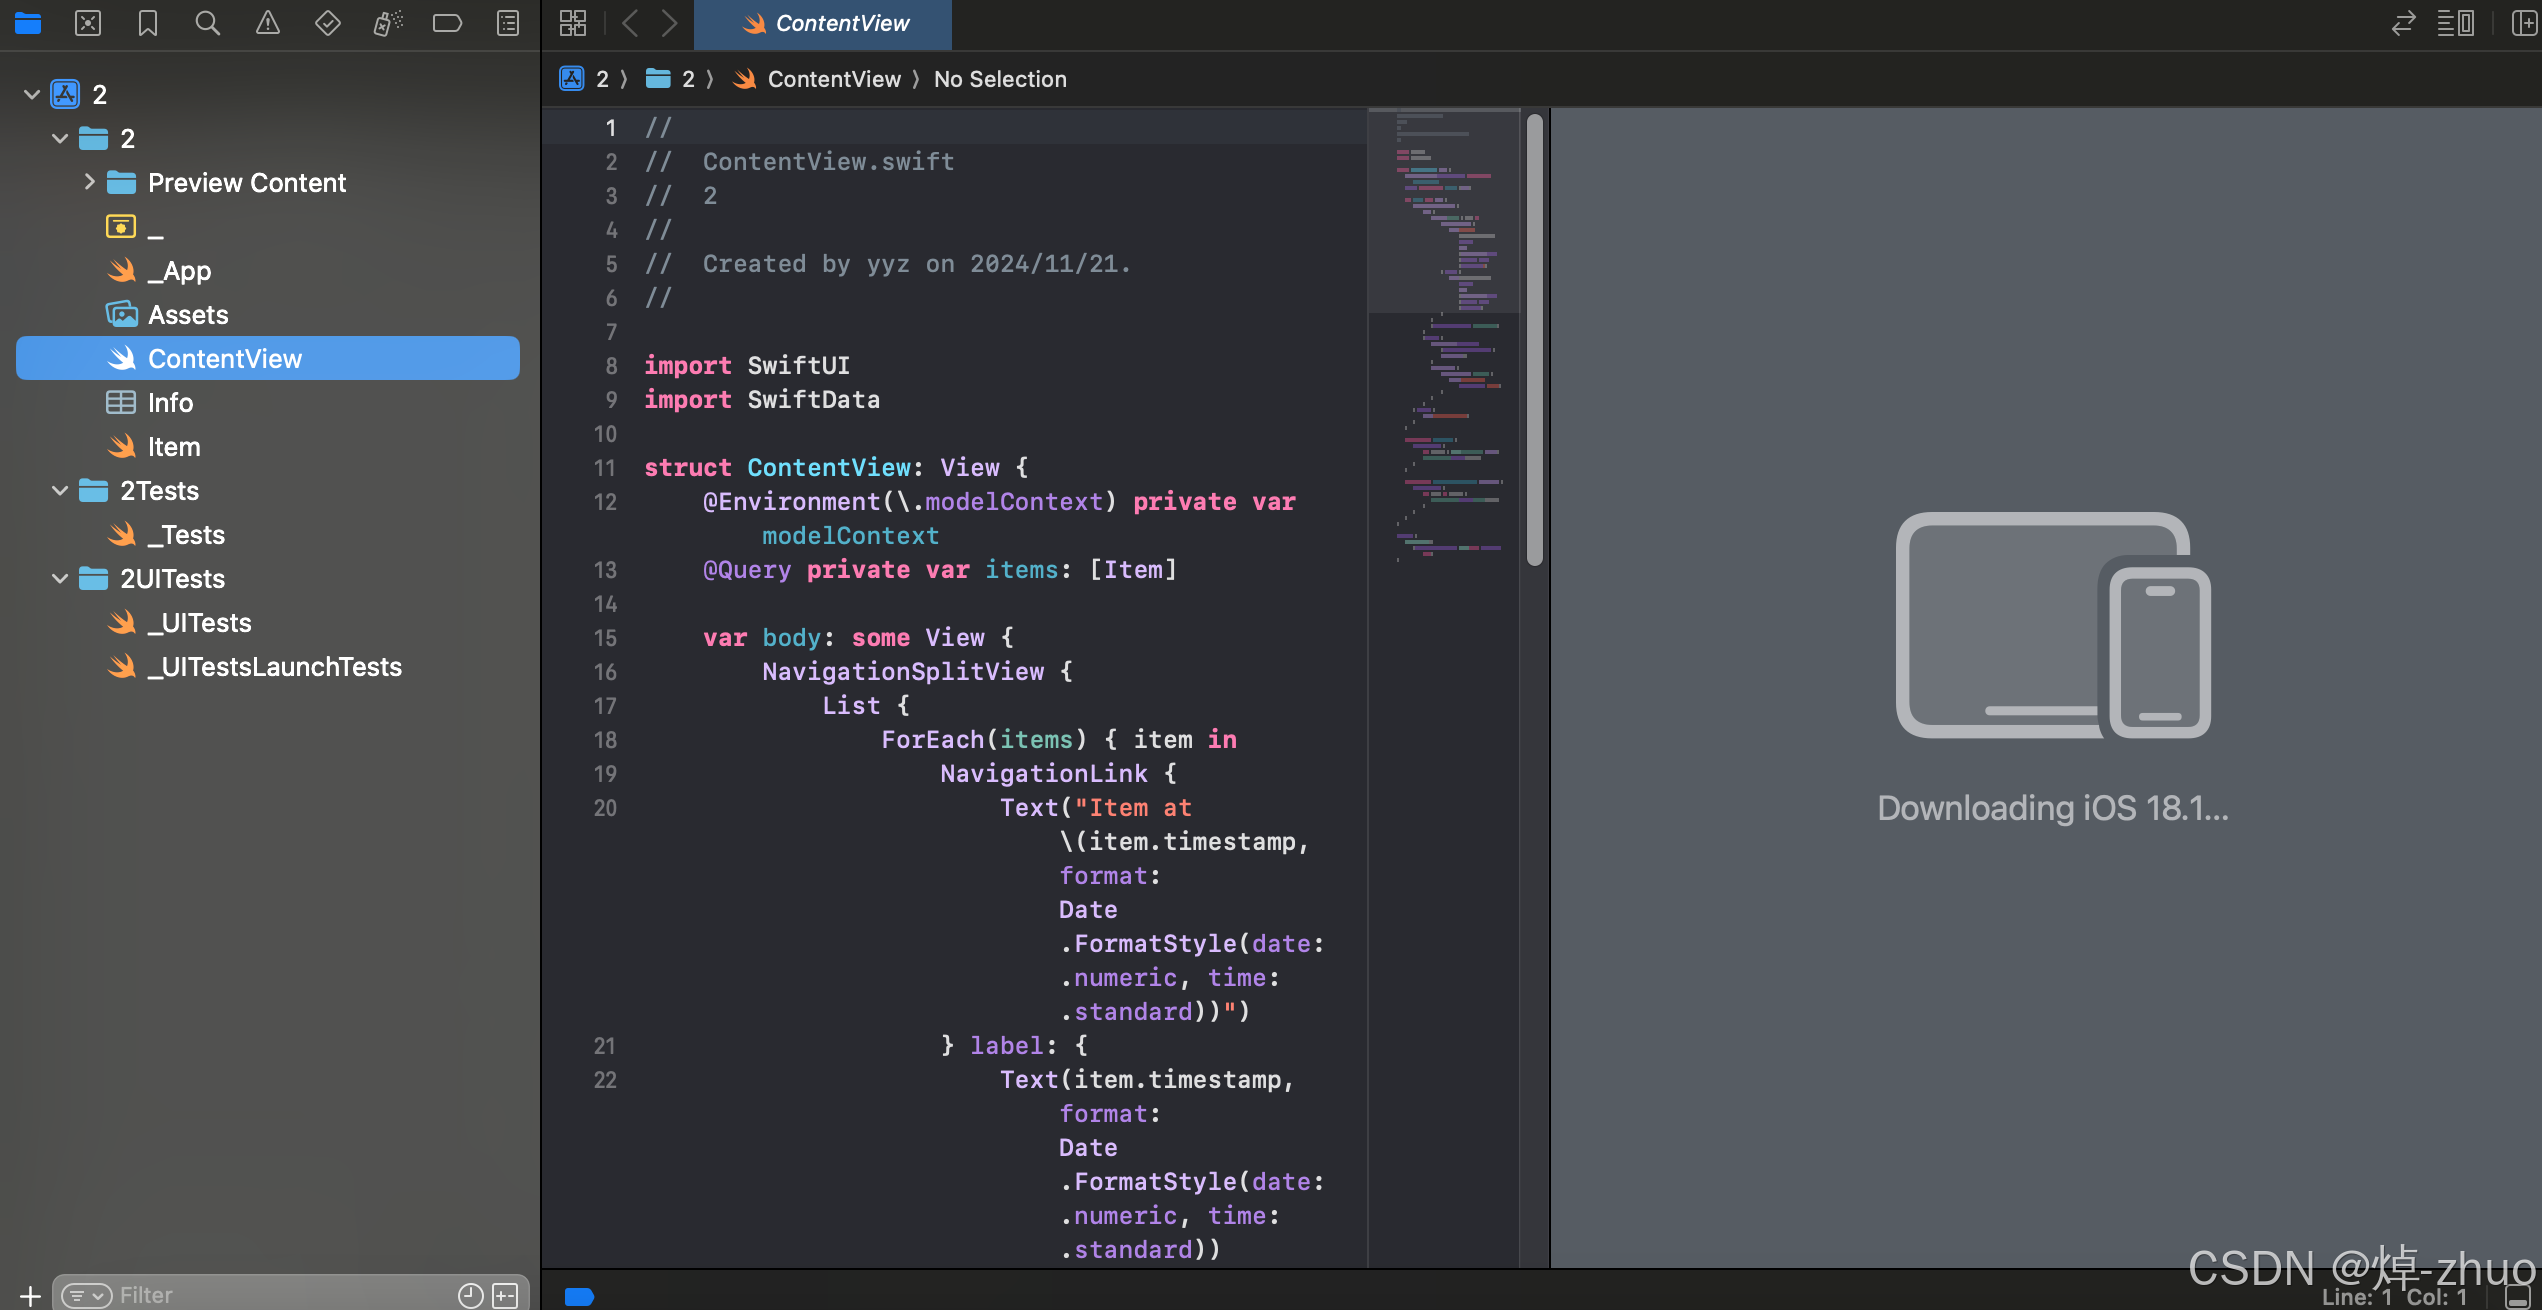Click 'Created by yyz' comment line

(x=887, y=263)
